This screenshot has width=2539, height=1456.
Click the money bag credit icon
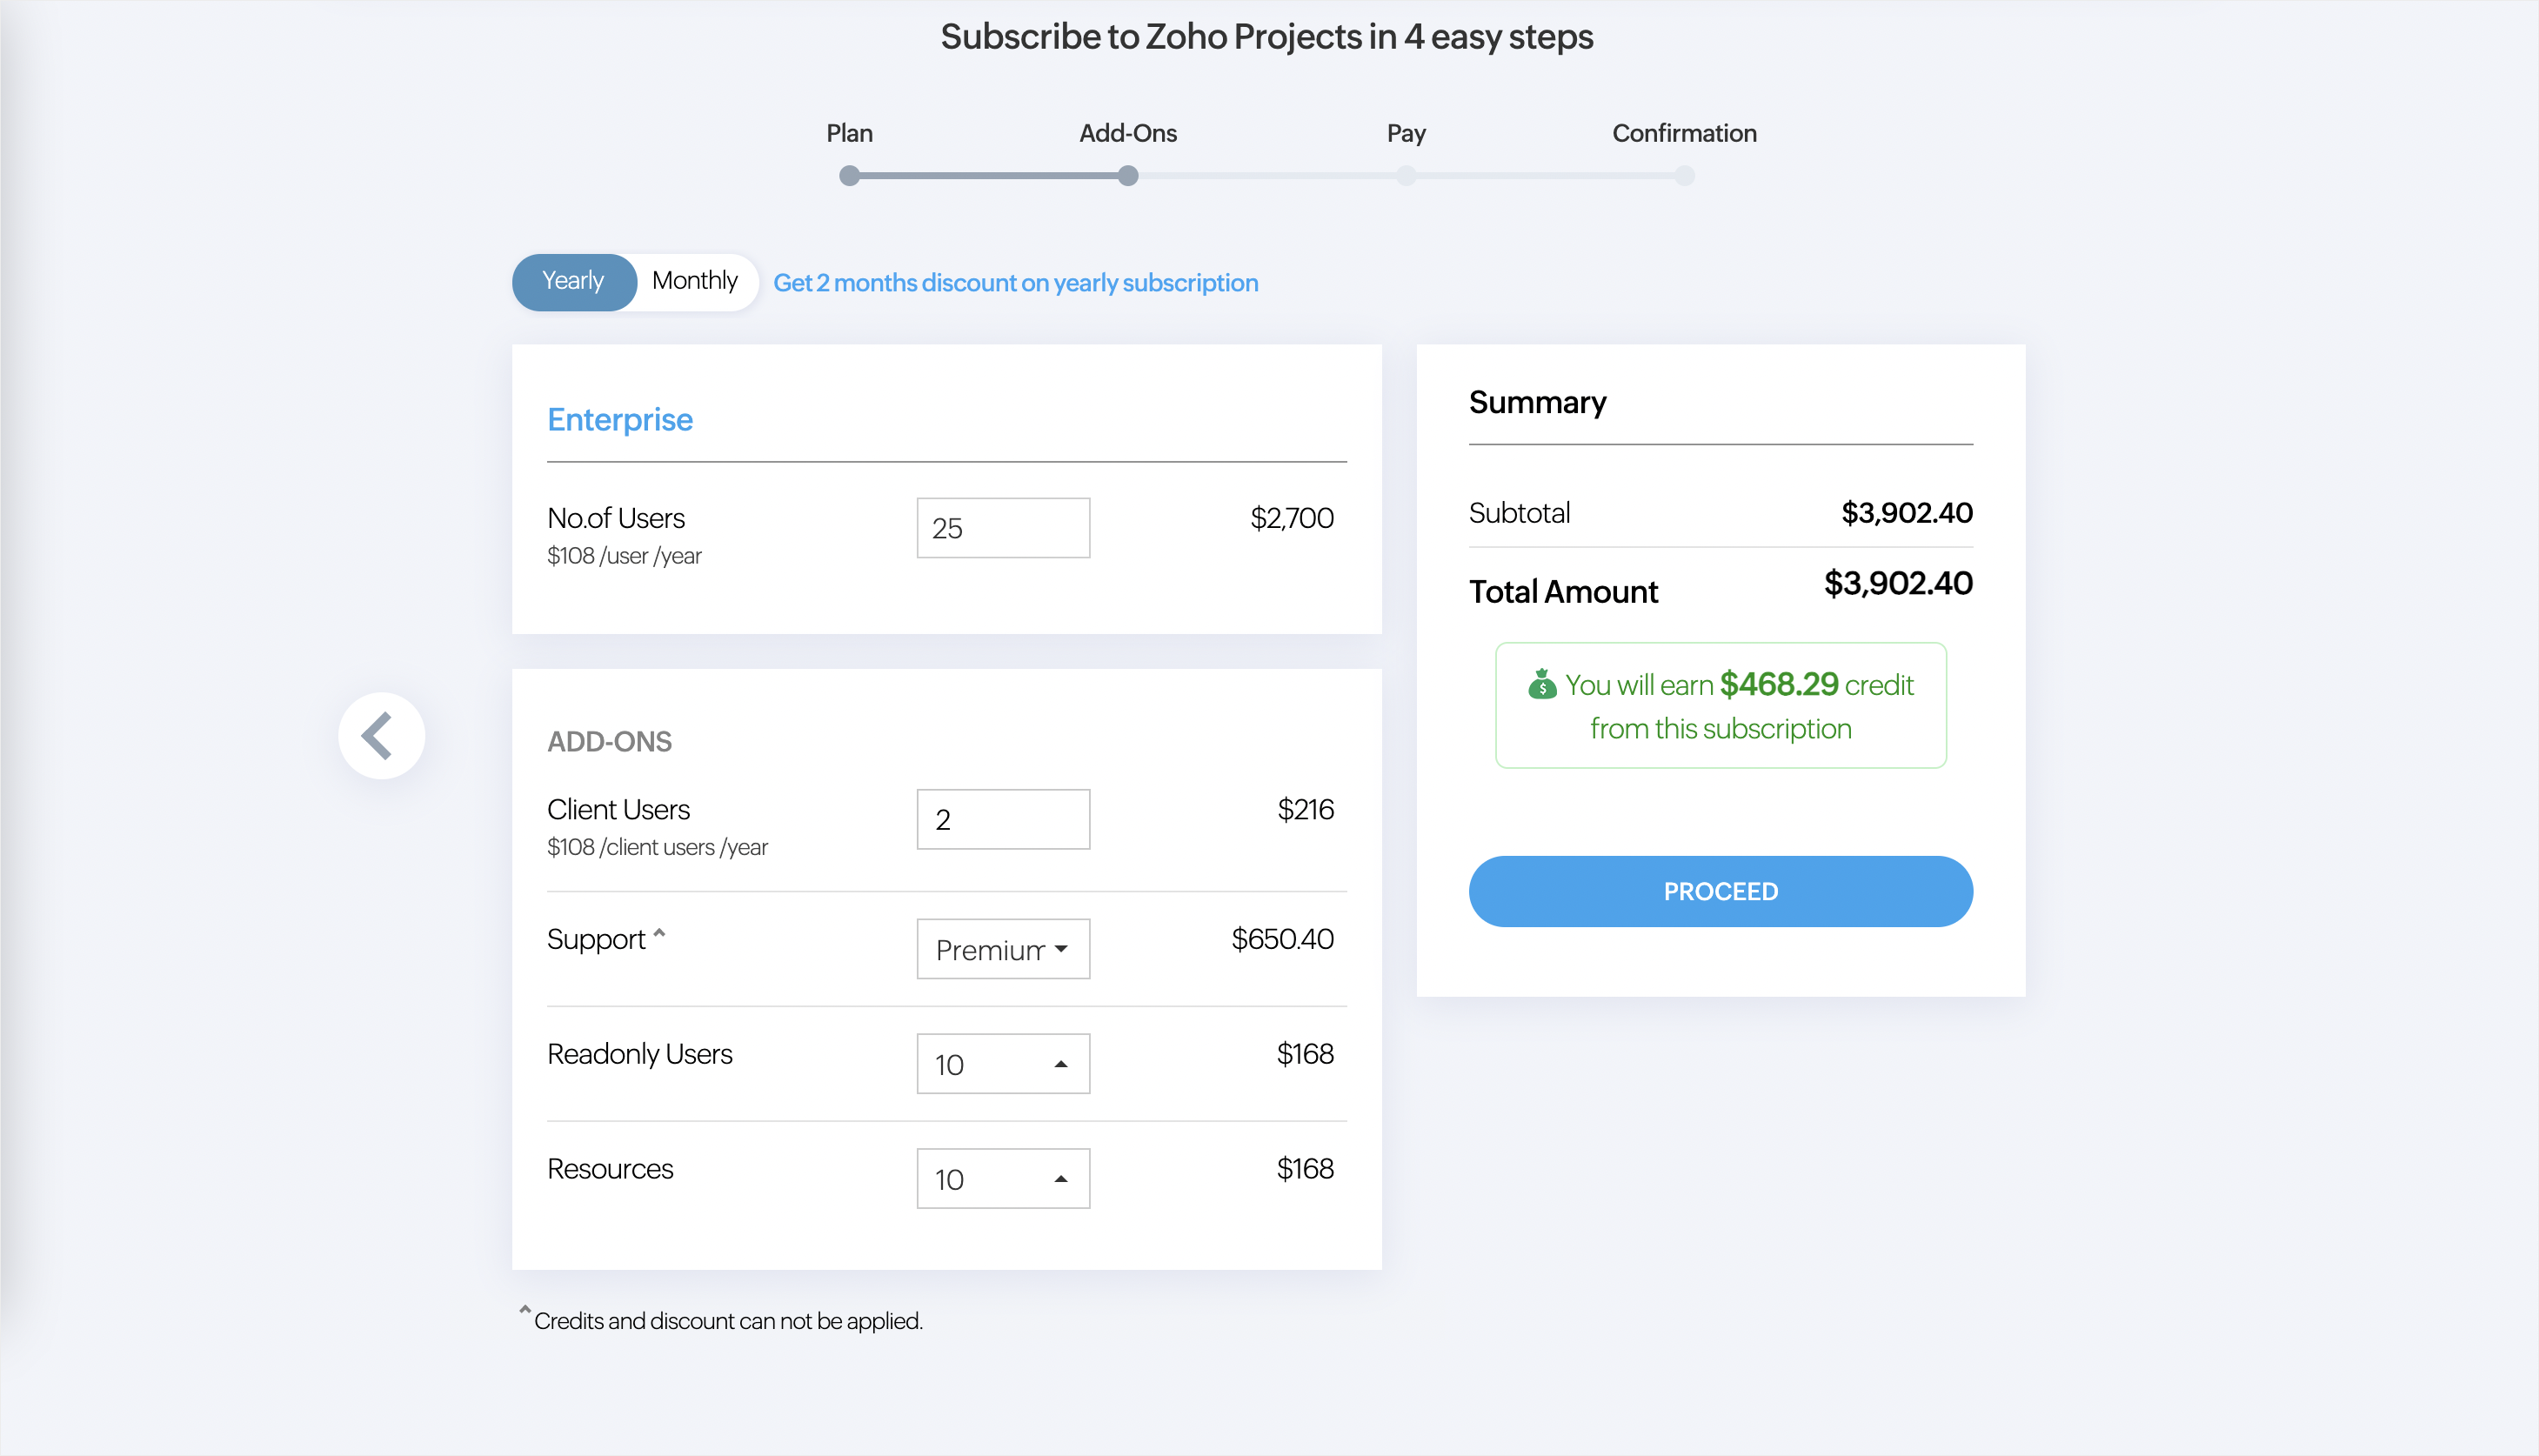point(1542,685)
